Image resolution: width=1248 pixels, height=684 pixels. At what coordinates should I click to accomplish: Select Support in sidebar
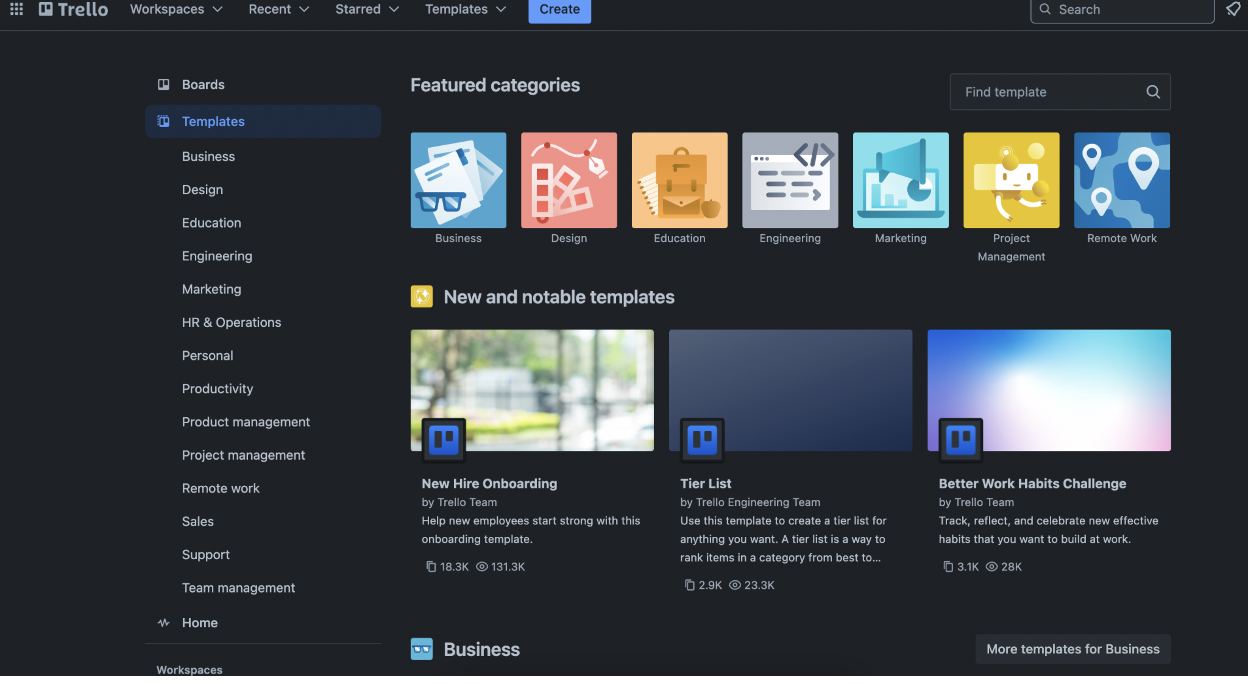pyautogui.click(x=206, y=555)
